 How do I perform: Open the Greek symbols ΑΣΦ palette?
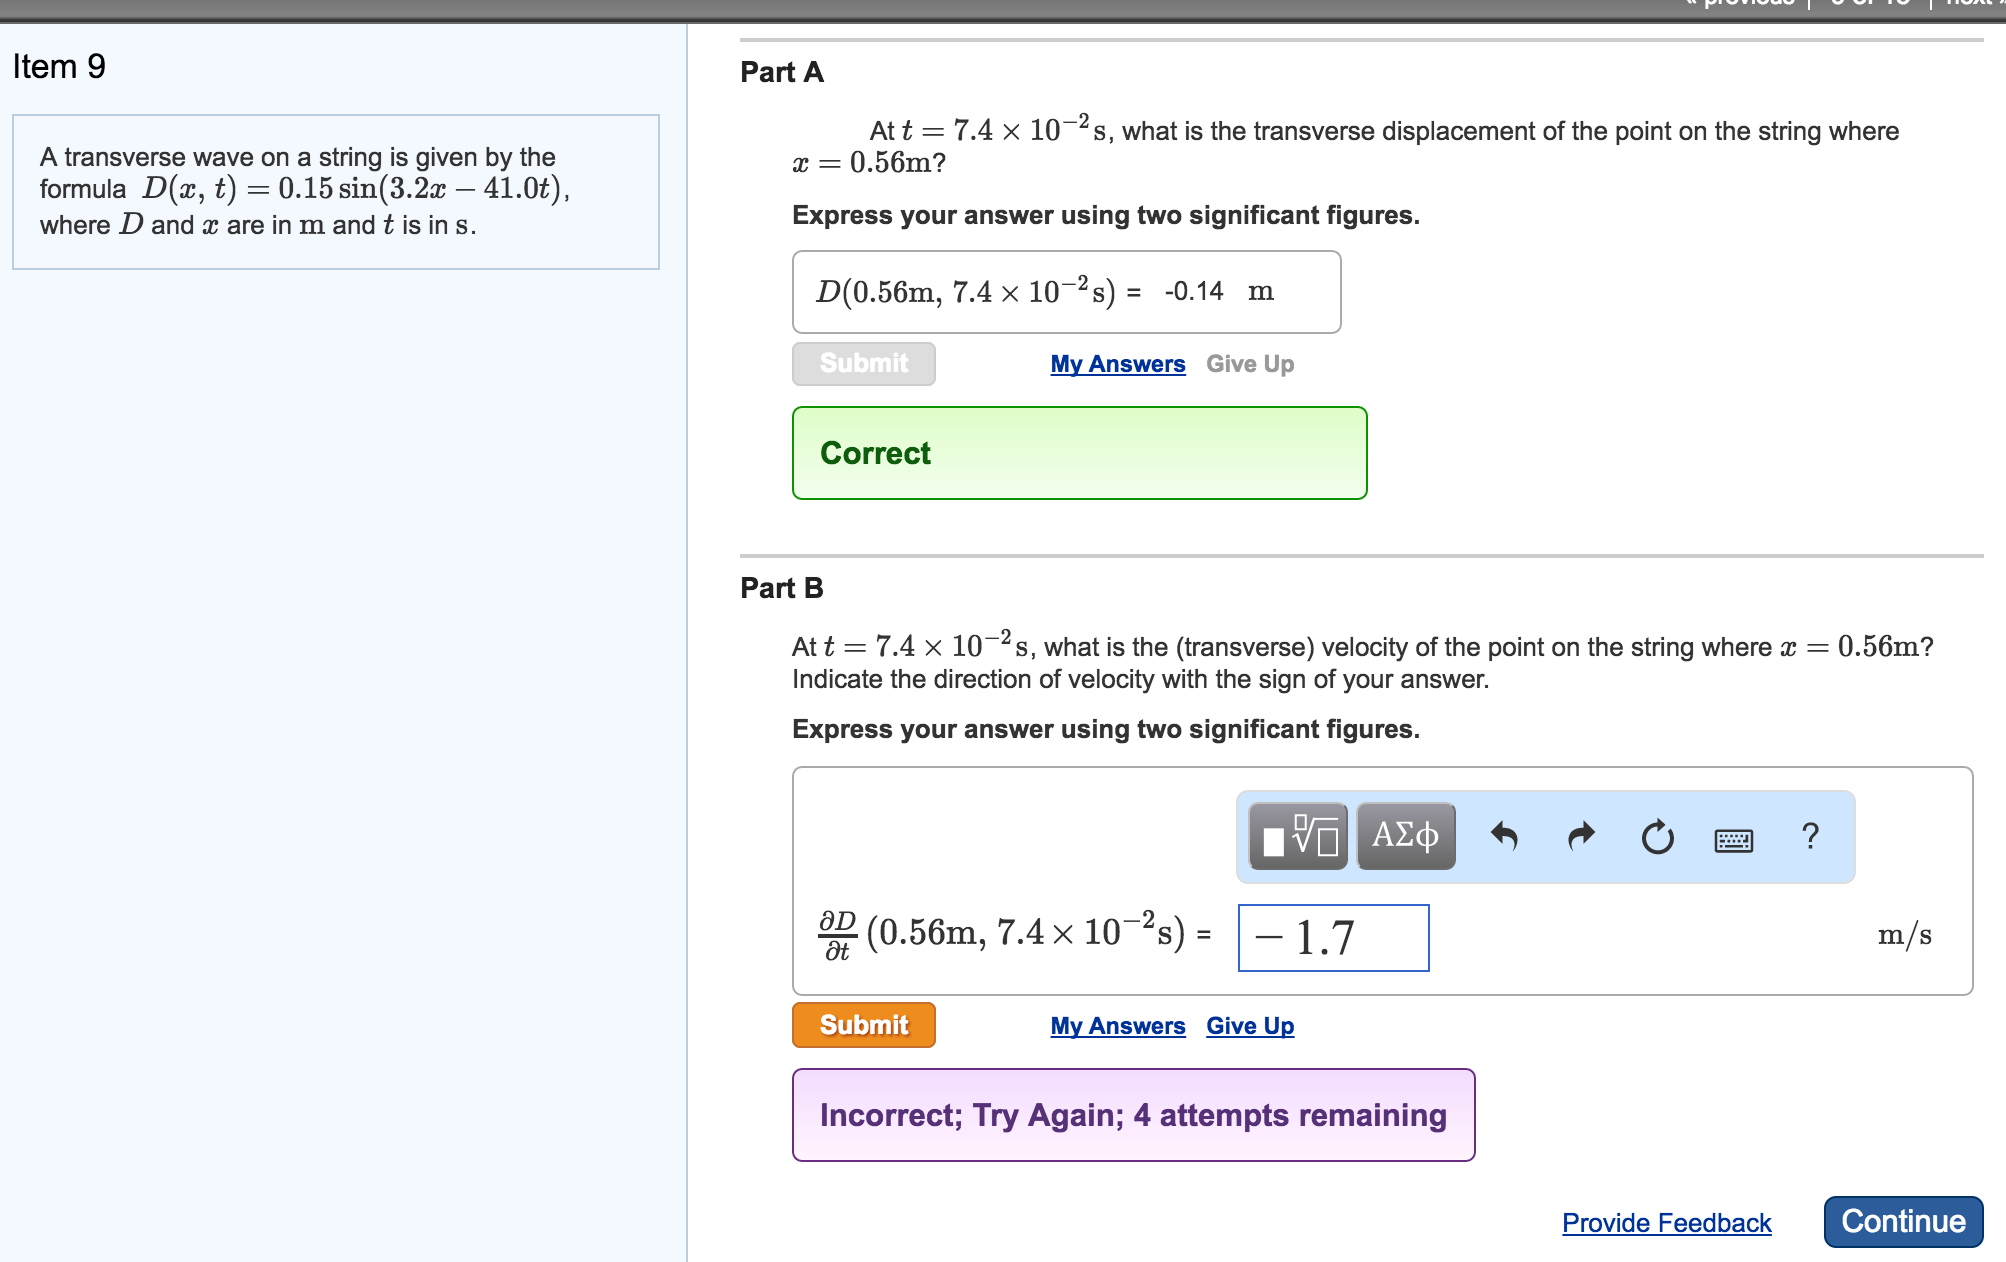click(x=1405, y=836)
